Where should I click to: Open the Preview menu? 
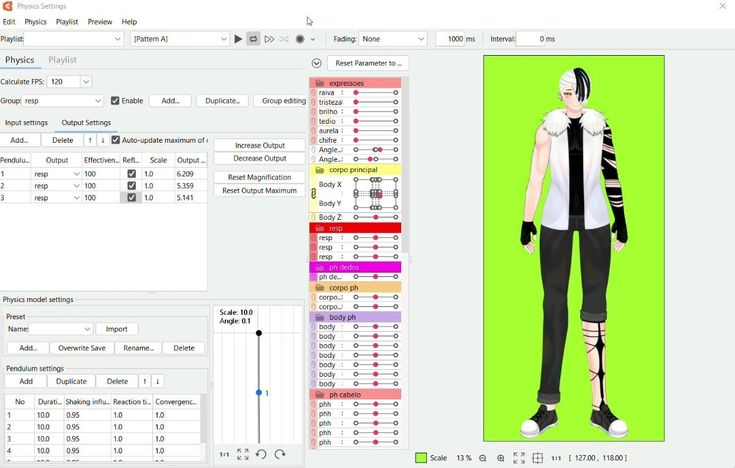point(100,22)
